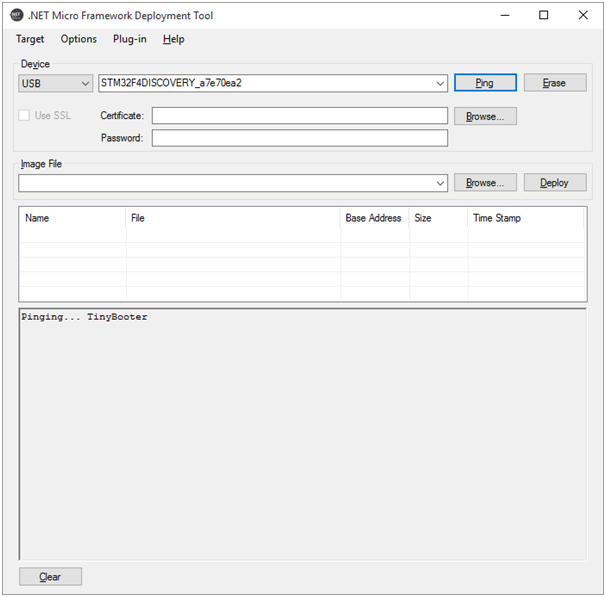Focus the Password input field
The height and width of the screenshot is (597, 606).
pyautogui.click(x=300, y=138)
